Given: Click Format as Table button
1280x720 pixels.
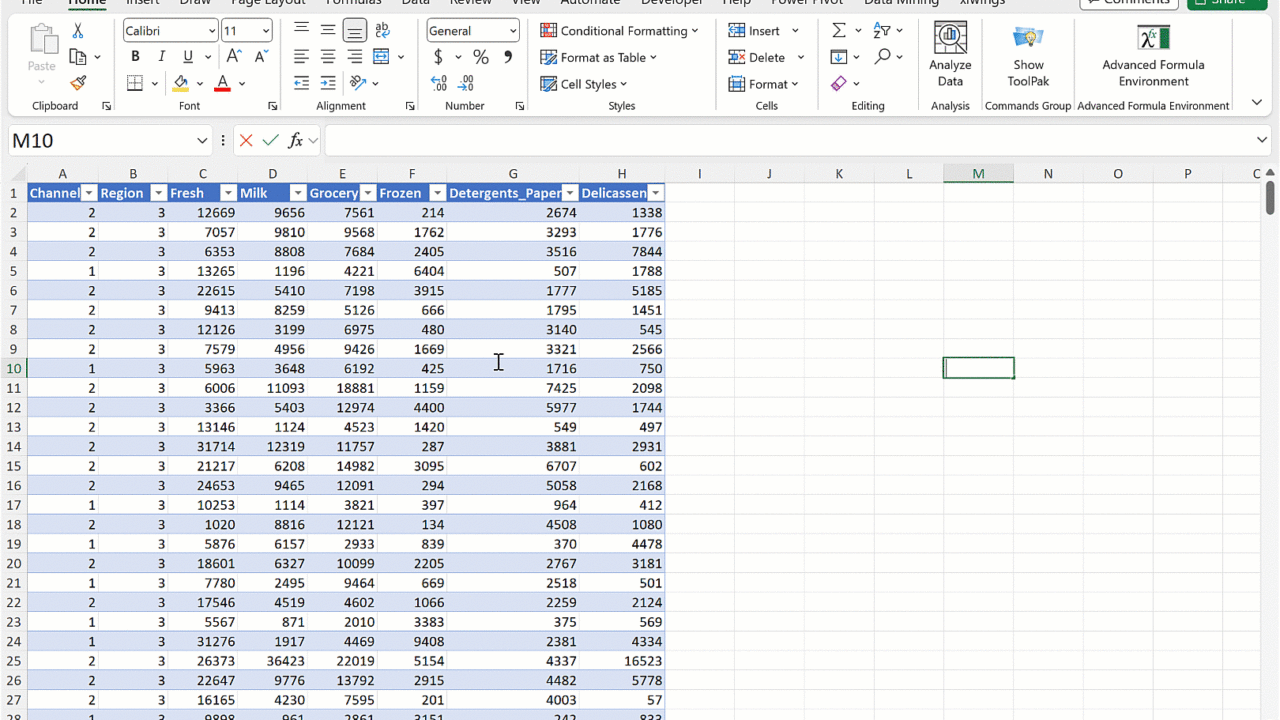Looking at the screenshot, I should tap(598, 57).
